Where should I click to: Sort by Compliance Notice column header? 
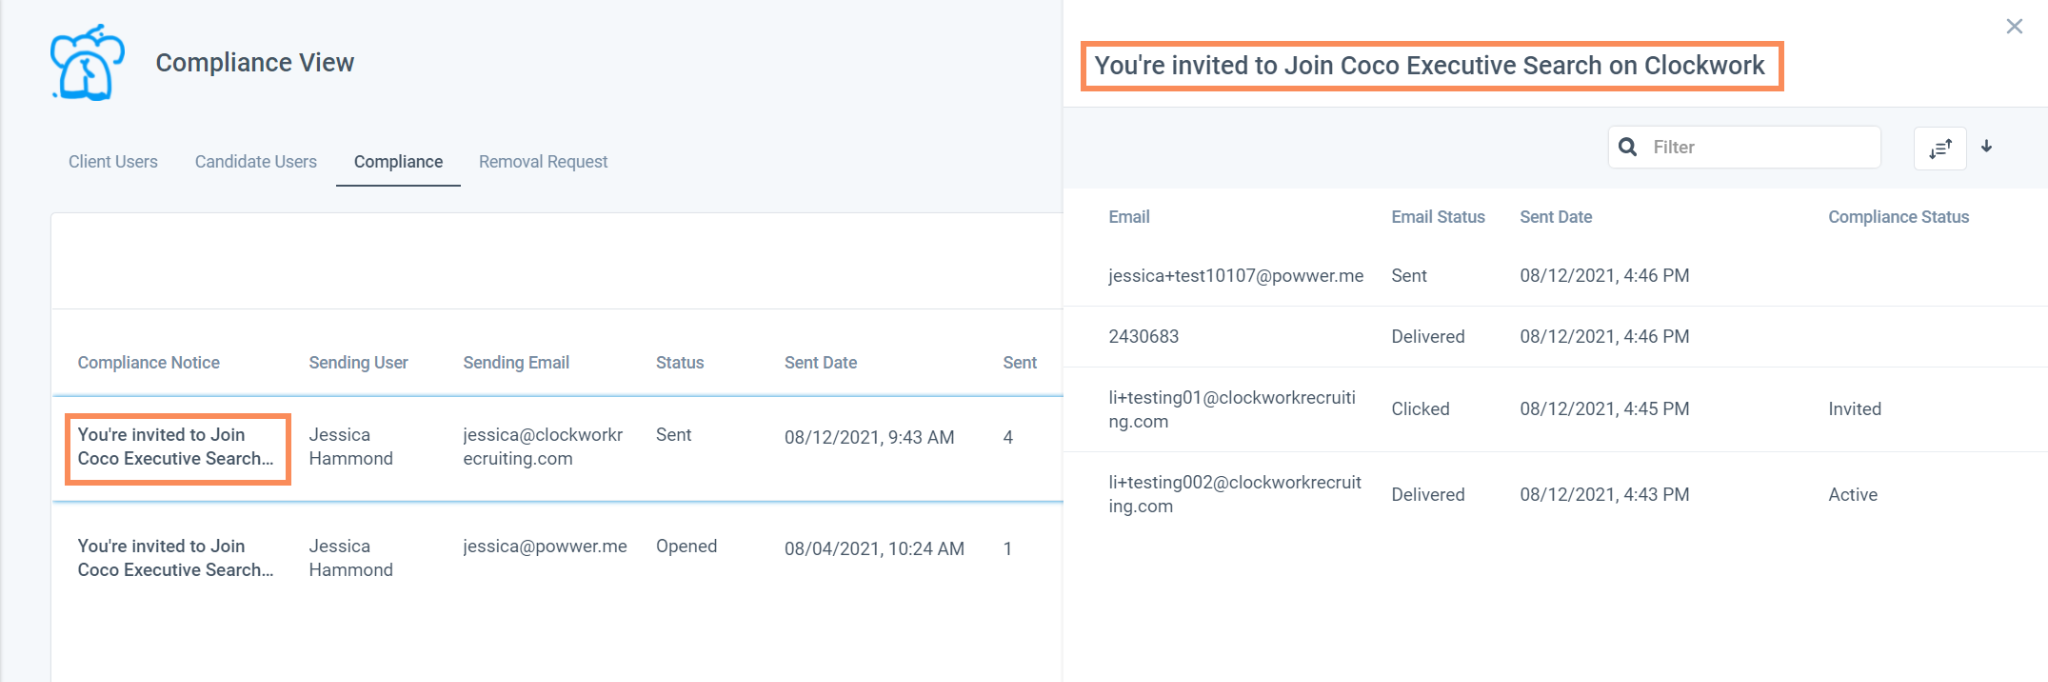pyautogui.click(x=149, y=363)
